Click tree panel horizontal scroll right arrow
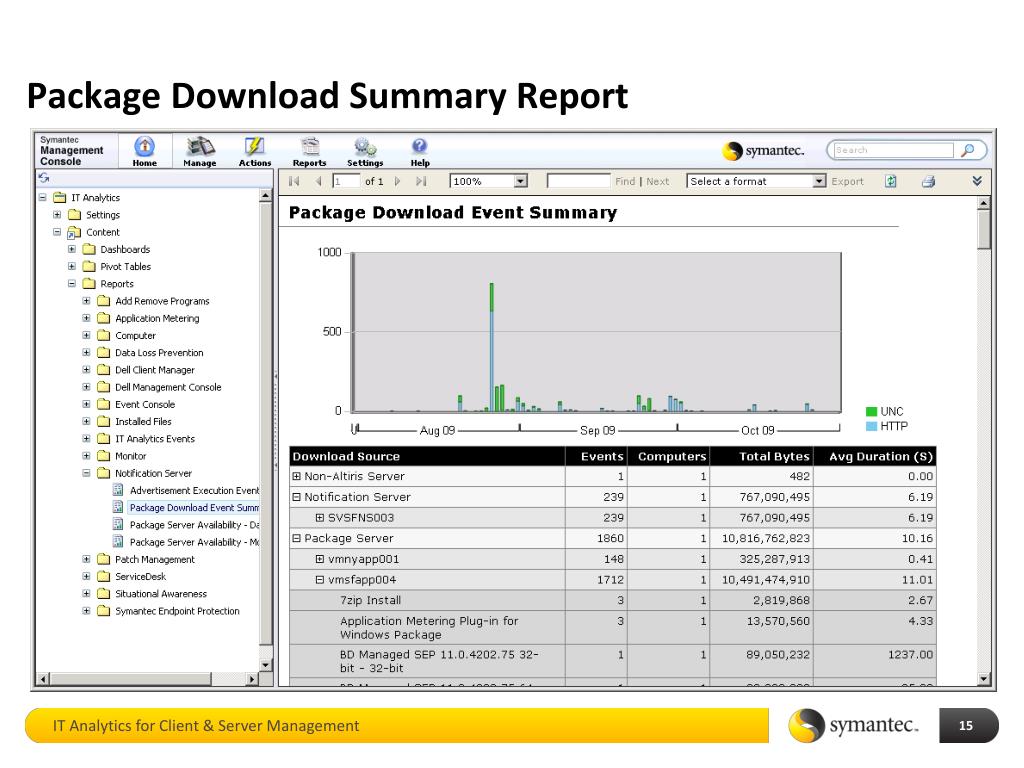 click(252, 679)
